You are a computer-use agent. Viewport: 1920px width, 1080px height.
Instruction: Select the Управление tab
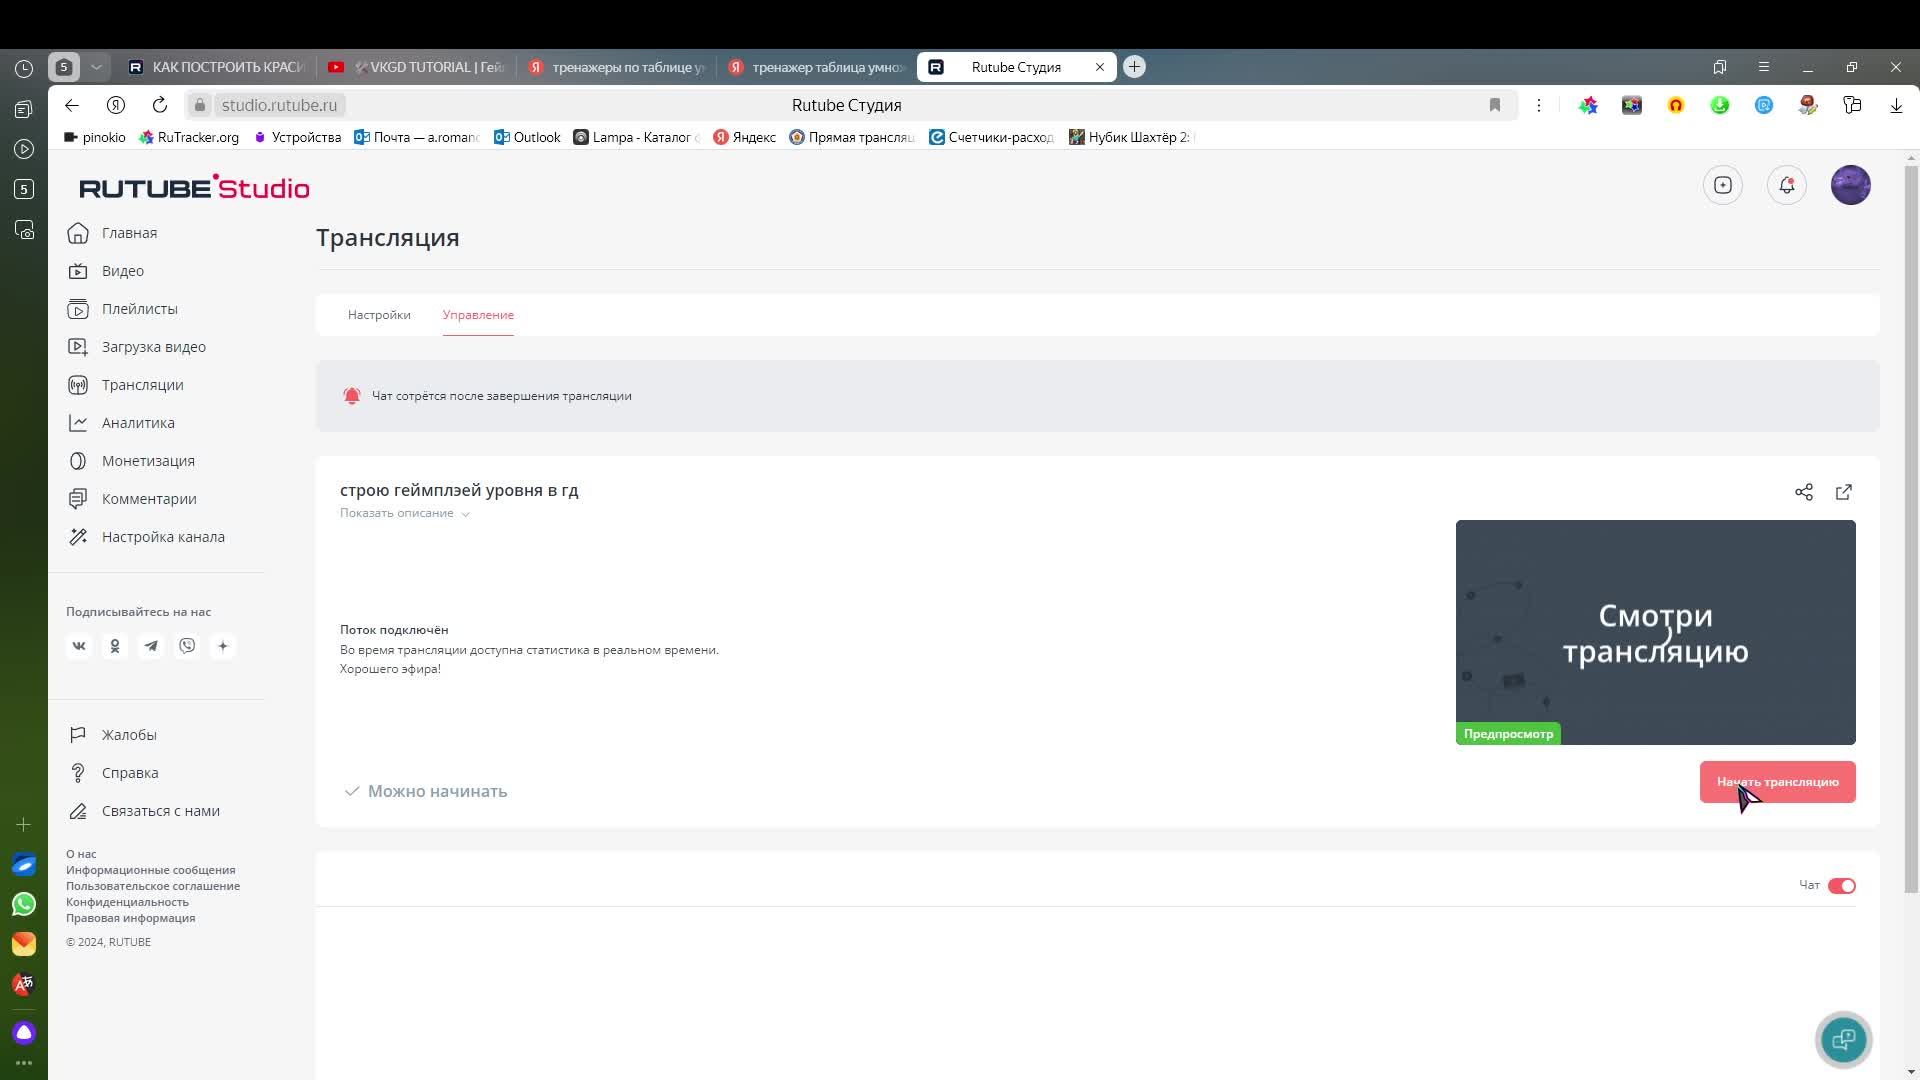pyautogui.click(x=479, y=314)
